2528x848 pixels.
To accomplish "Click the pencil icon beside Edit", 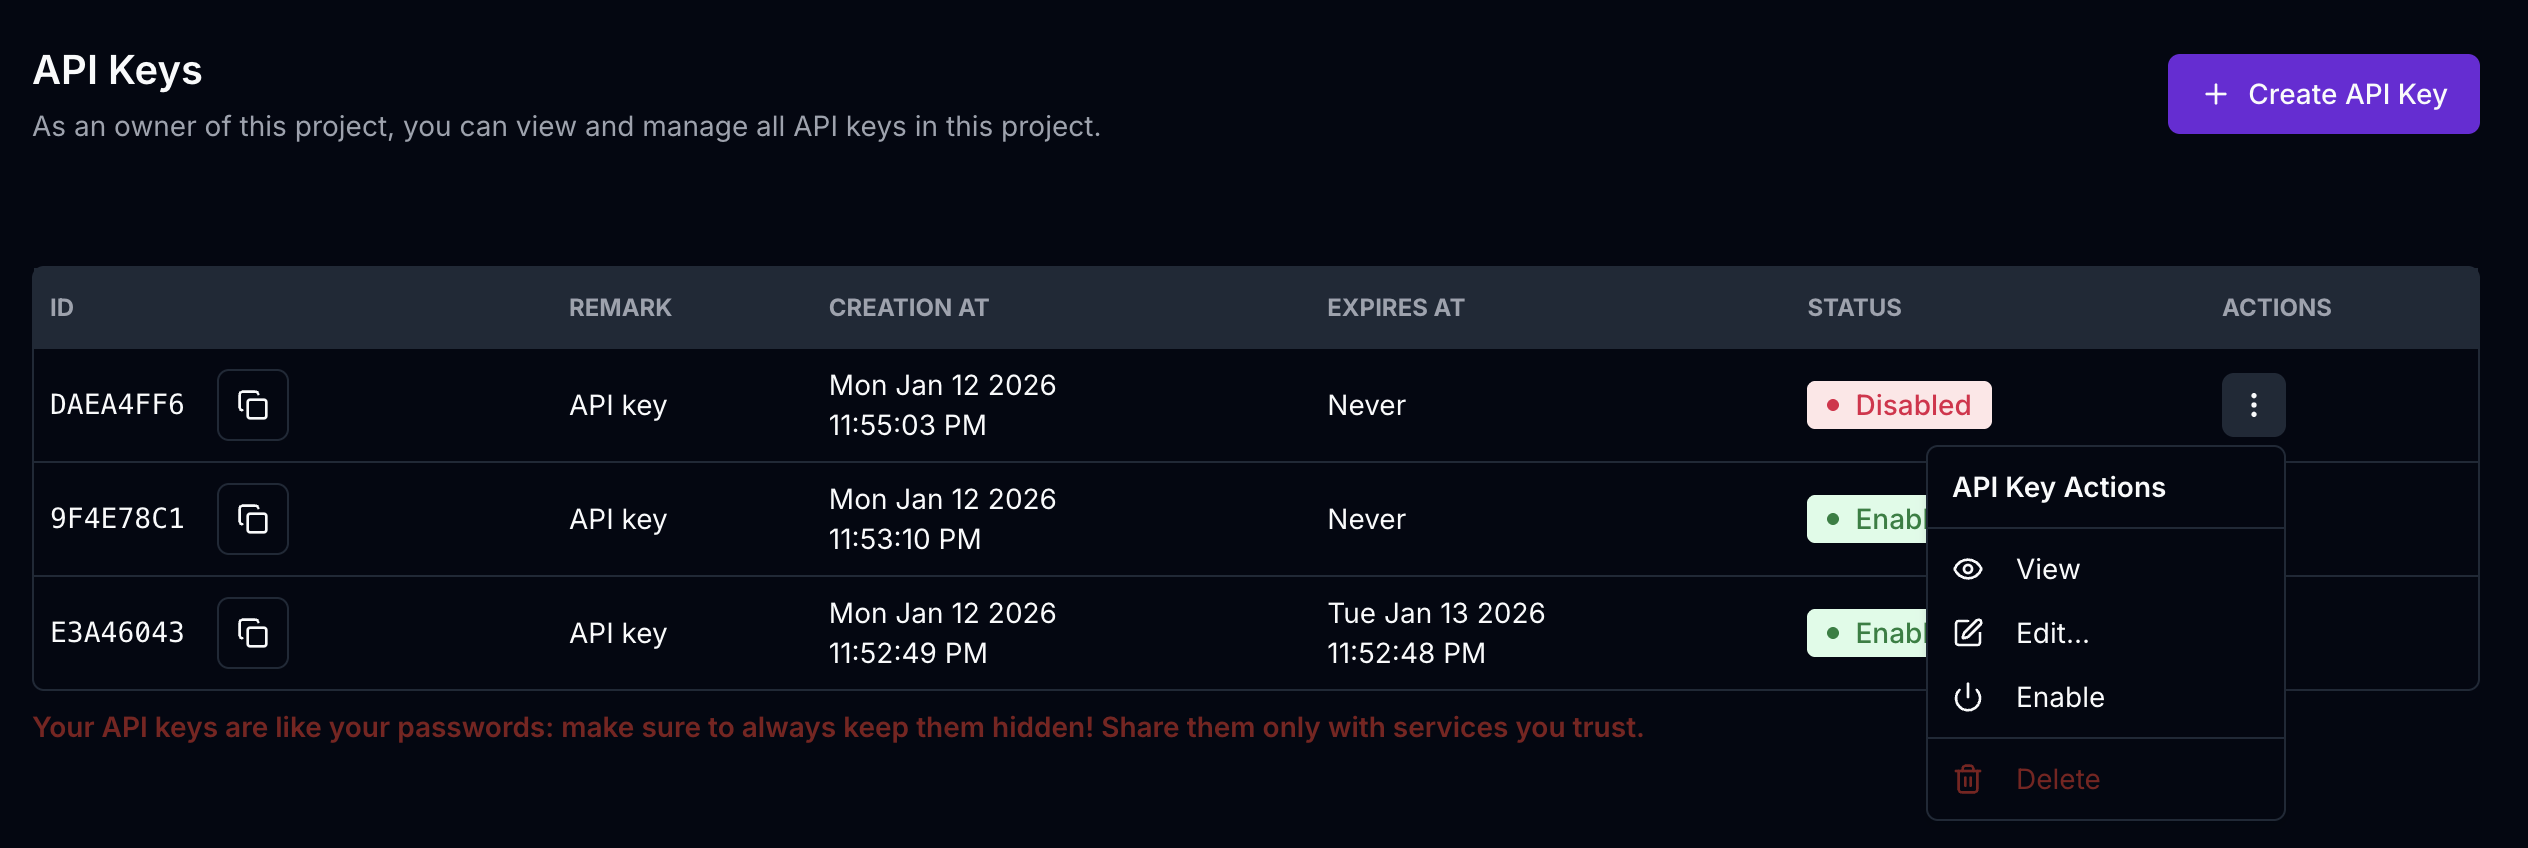I will [x=1968, y=633].
